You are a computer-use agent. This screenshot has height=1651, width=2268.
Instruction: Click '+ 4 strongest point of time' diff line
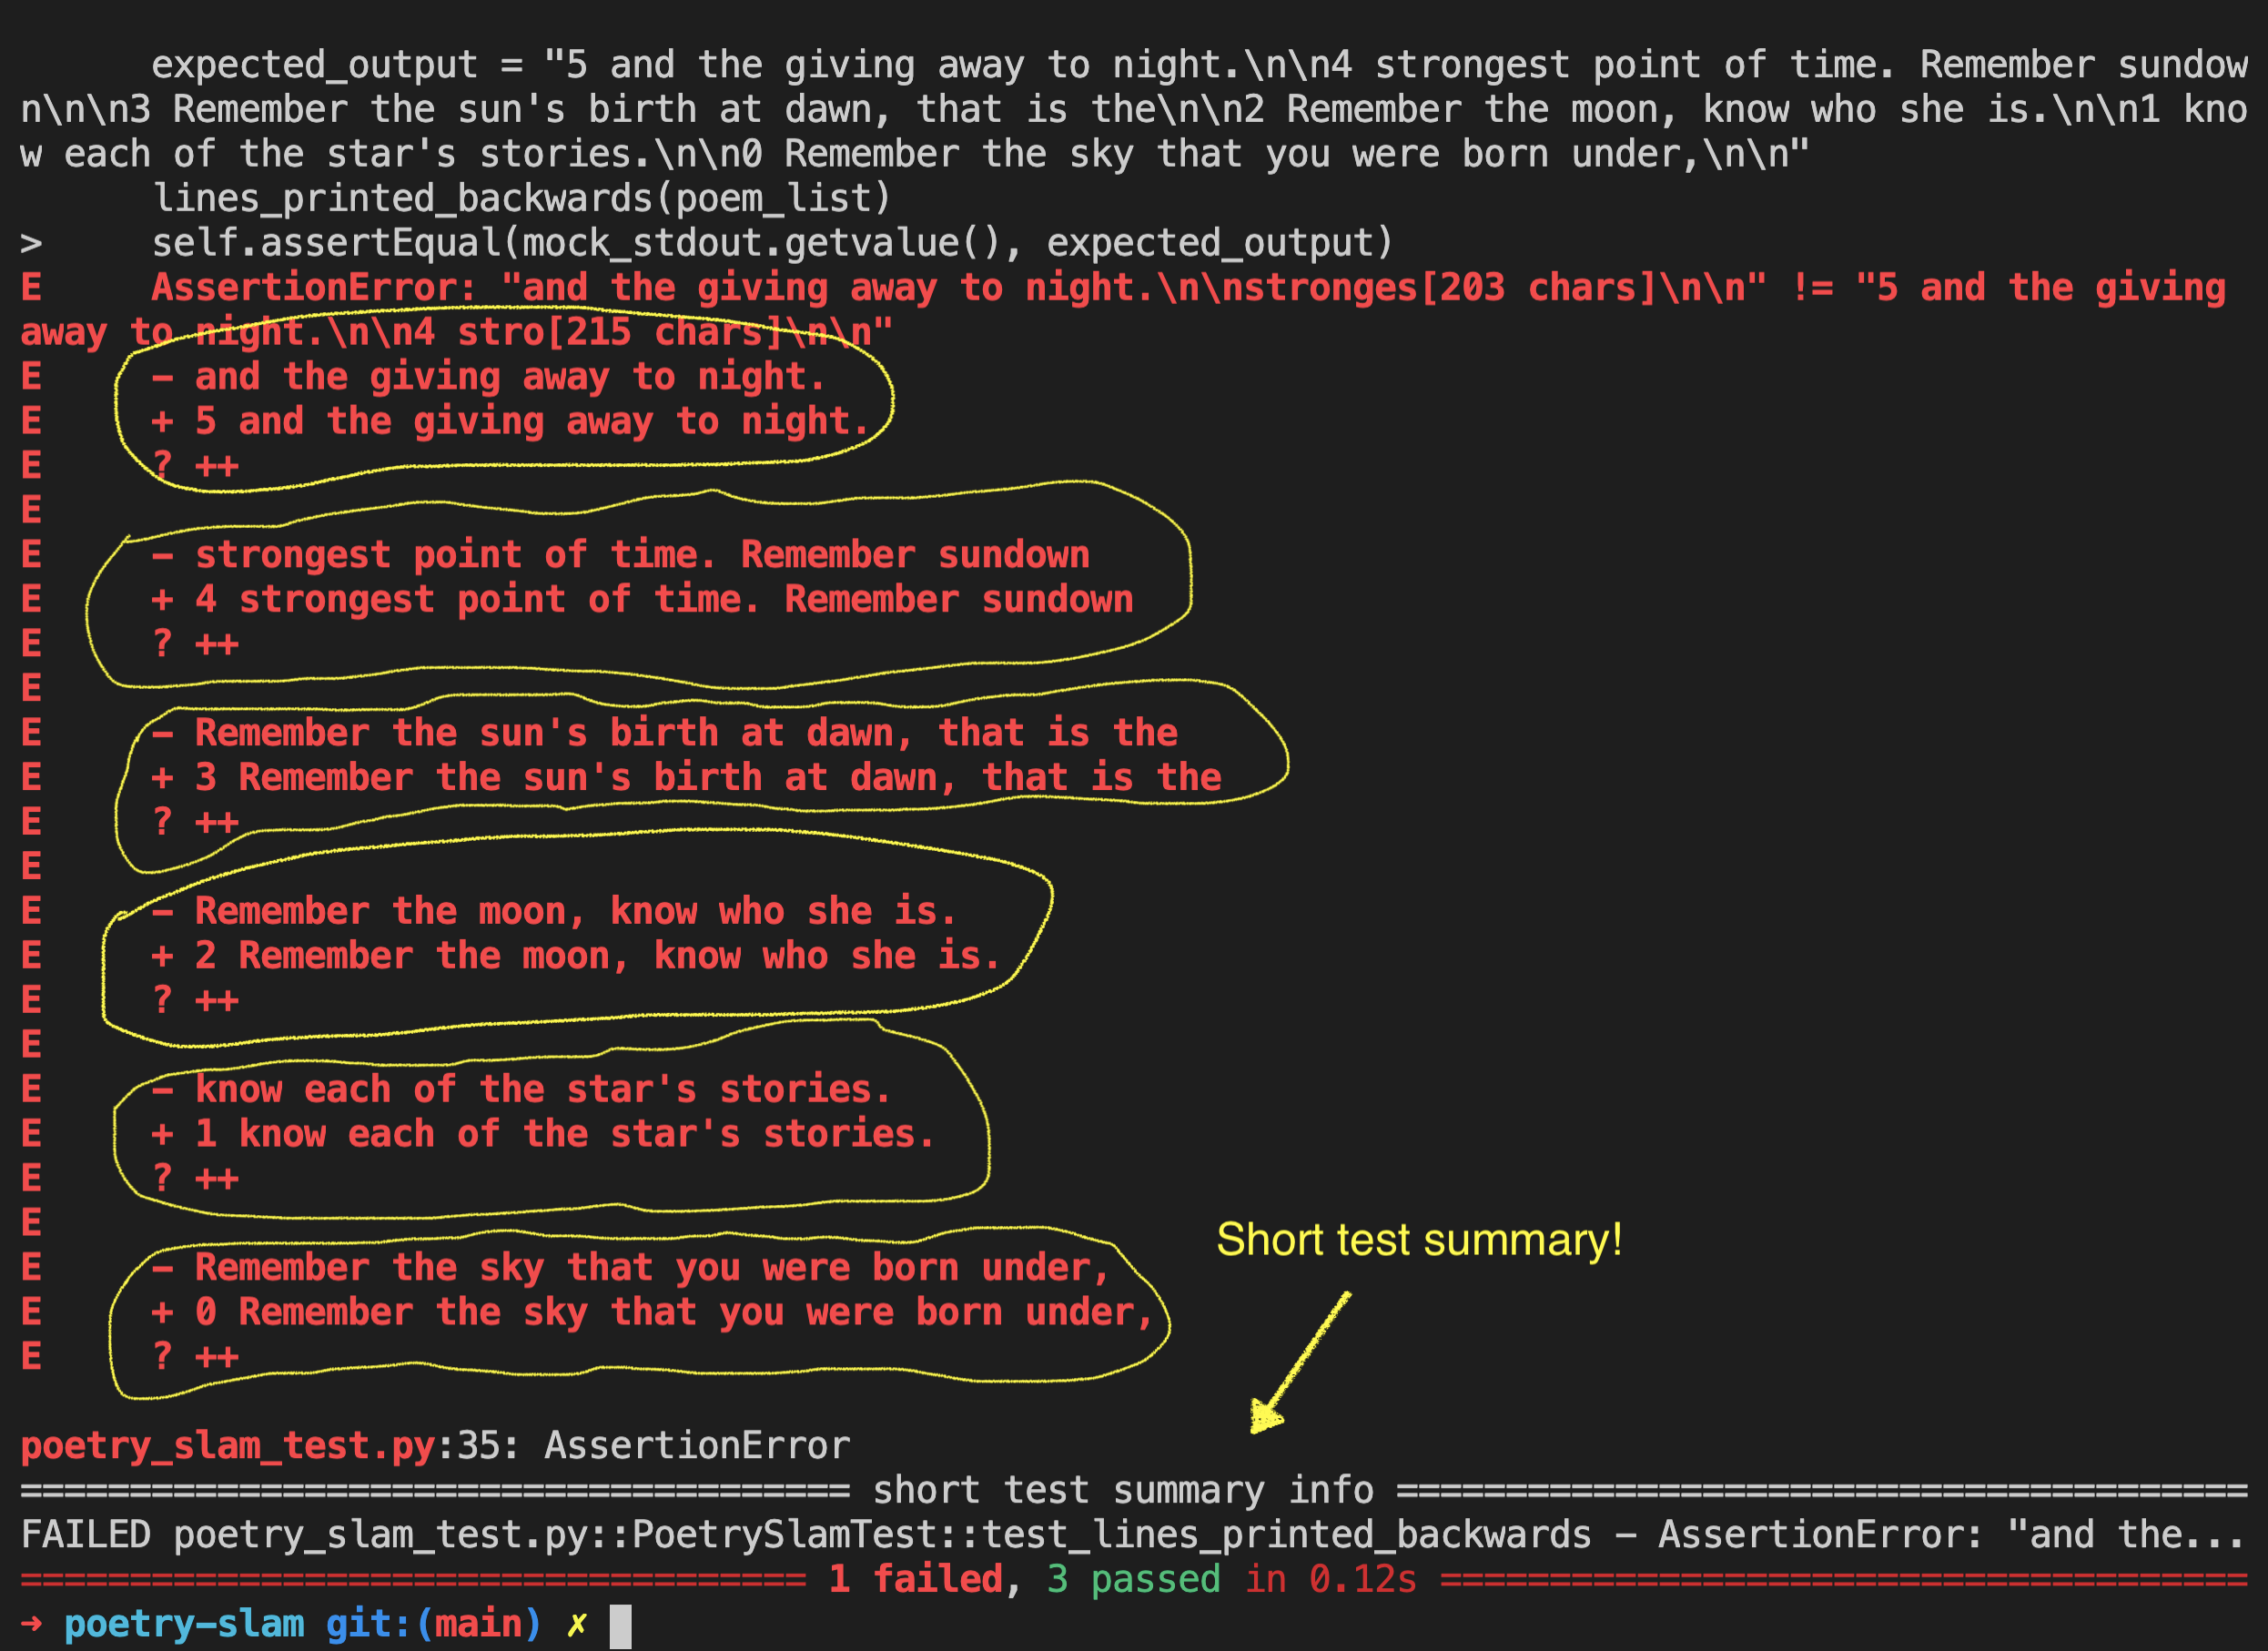(x=641, y=599)
